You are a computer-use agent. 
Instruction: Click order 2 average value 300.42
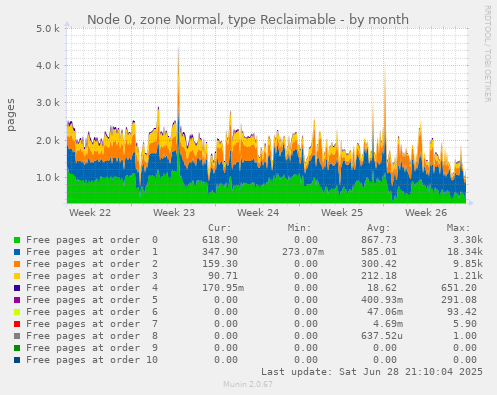tap(379, 264)
